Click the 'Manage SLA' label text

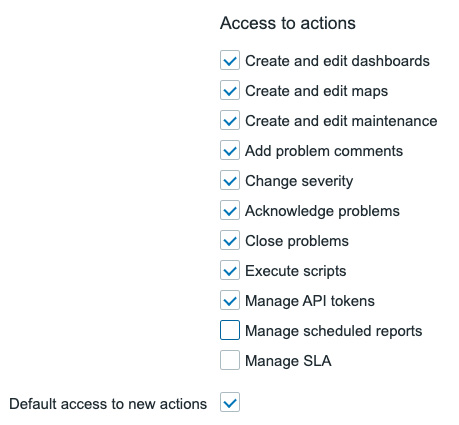[288, 361]
